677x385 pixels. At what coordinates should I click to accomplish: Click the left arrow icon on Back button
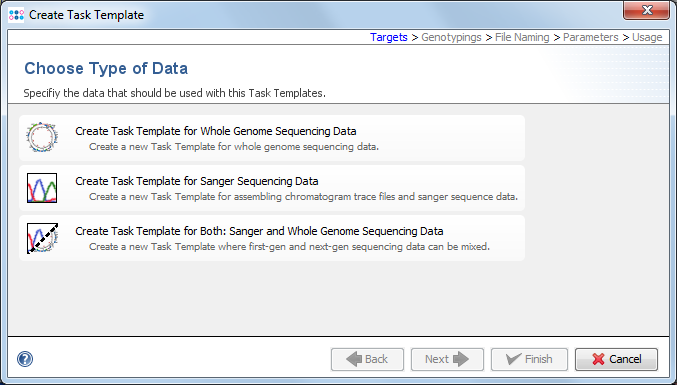(354, 359)
